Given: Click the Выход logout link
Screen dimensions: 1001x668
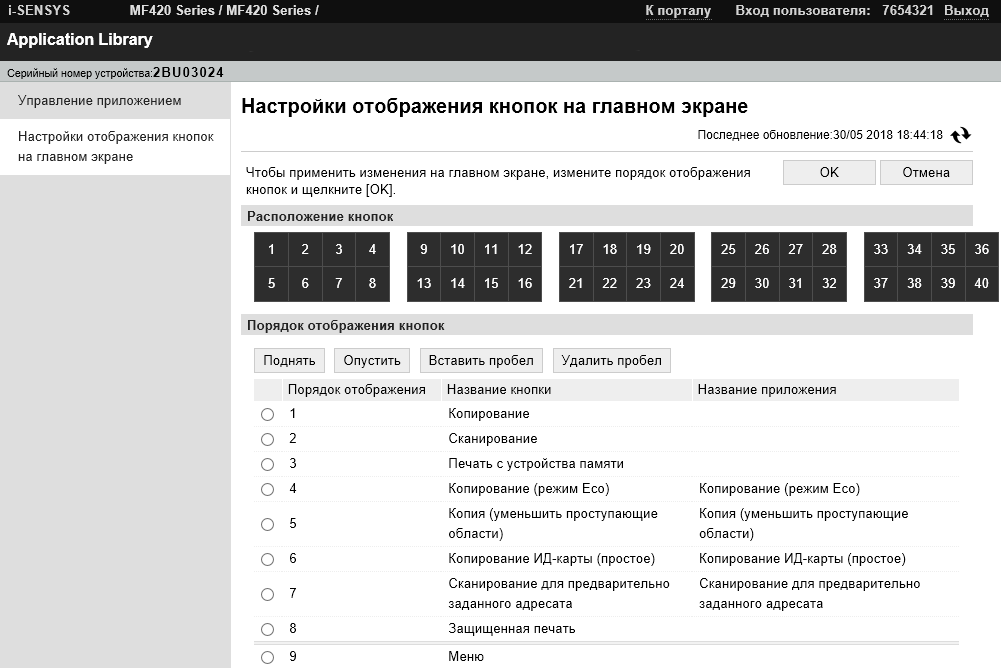Looking at the screenshot, I should coord(966,11).
